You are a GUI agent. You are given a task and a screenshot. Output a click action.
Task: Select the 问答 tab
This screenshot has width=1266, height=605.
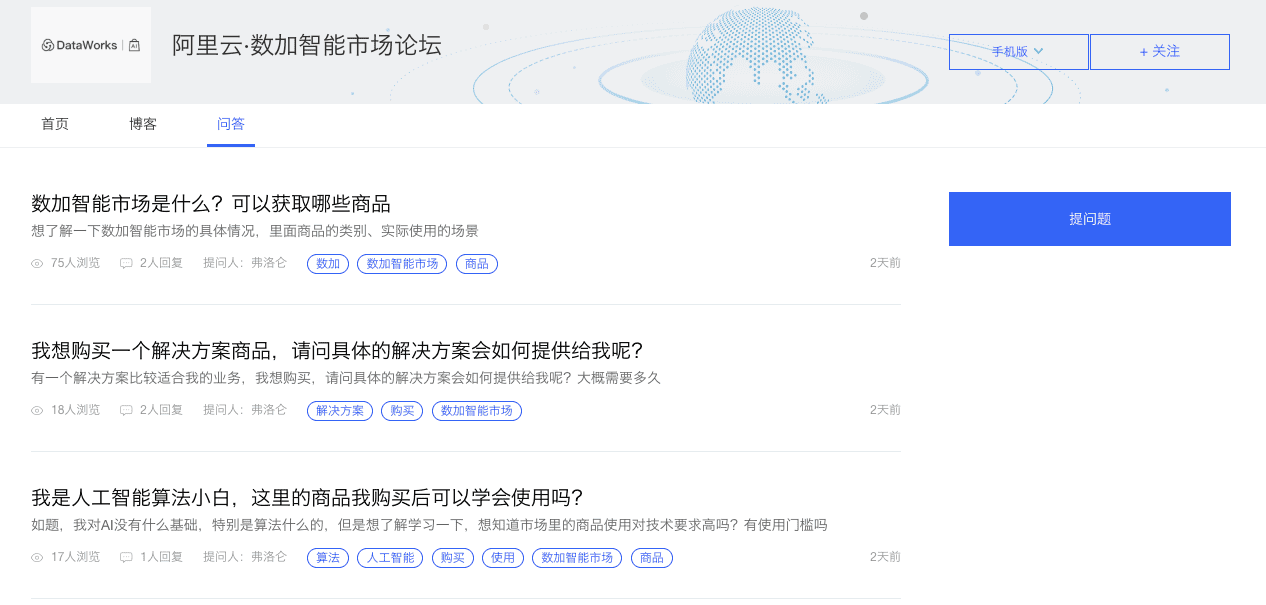point(231,124)
